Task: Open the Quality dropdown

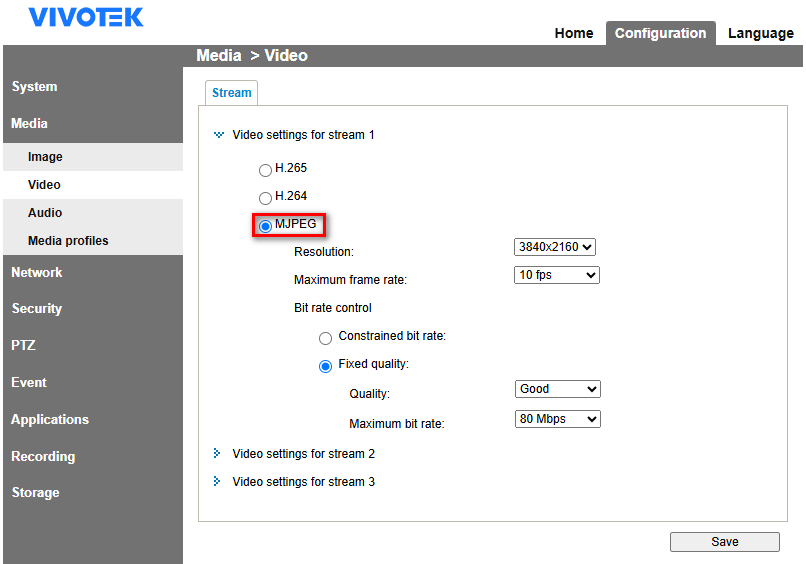Action: coord(558,389)
